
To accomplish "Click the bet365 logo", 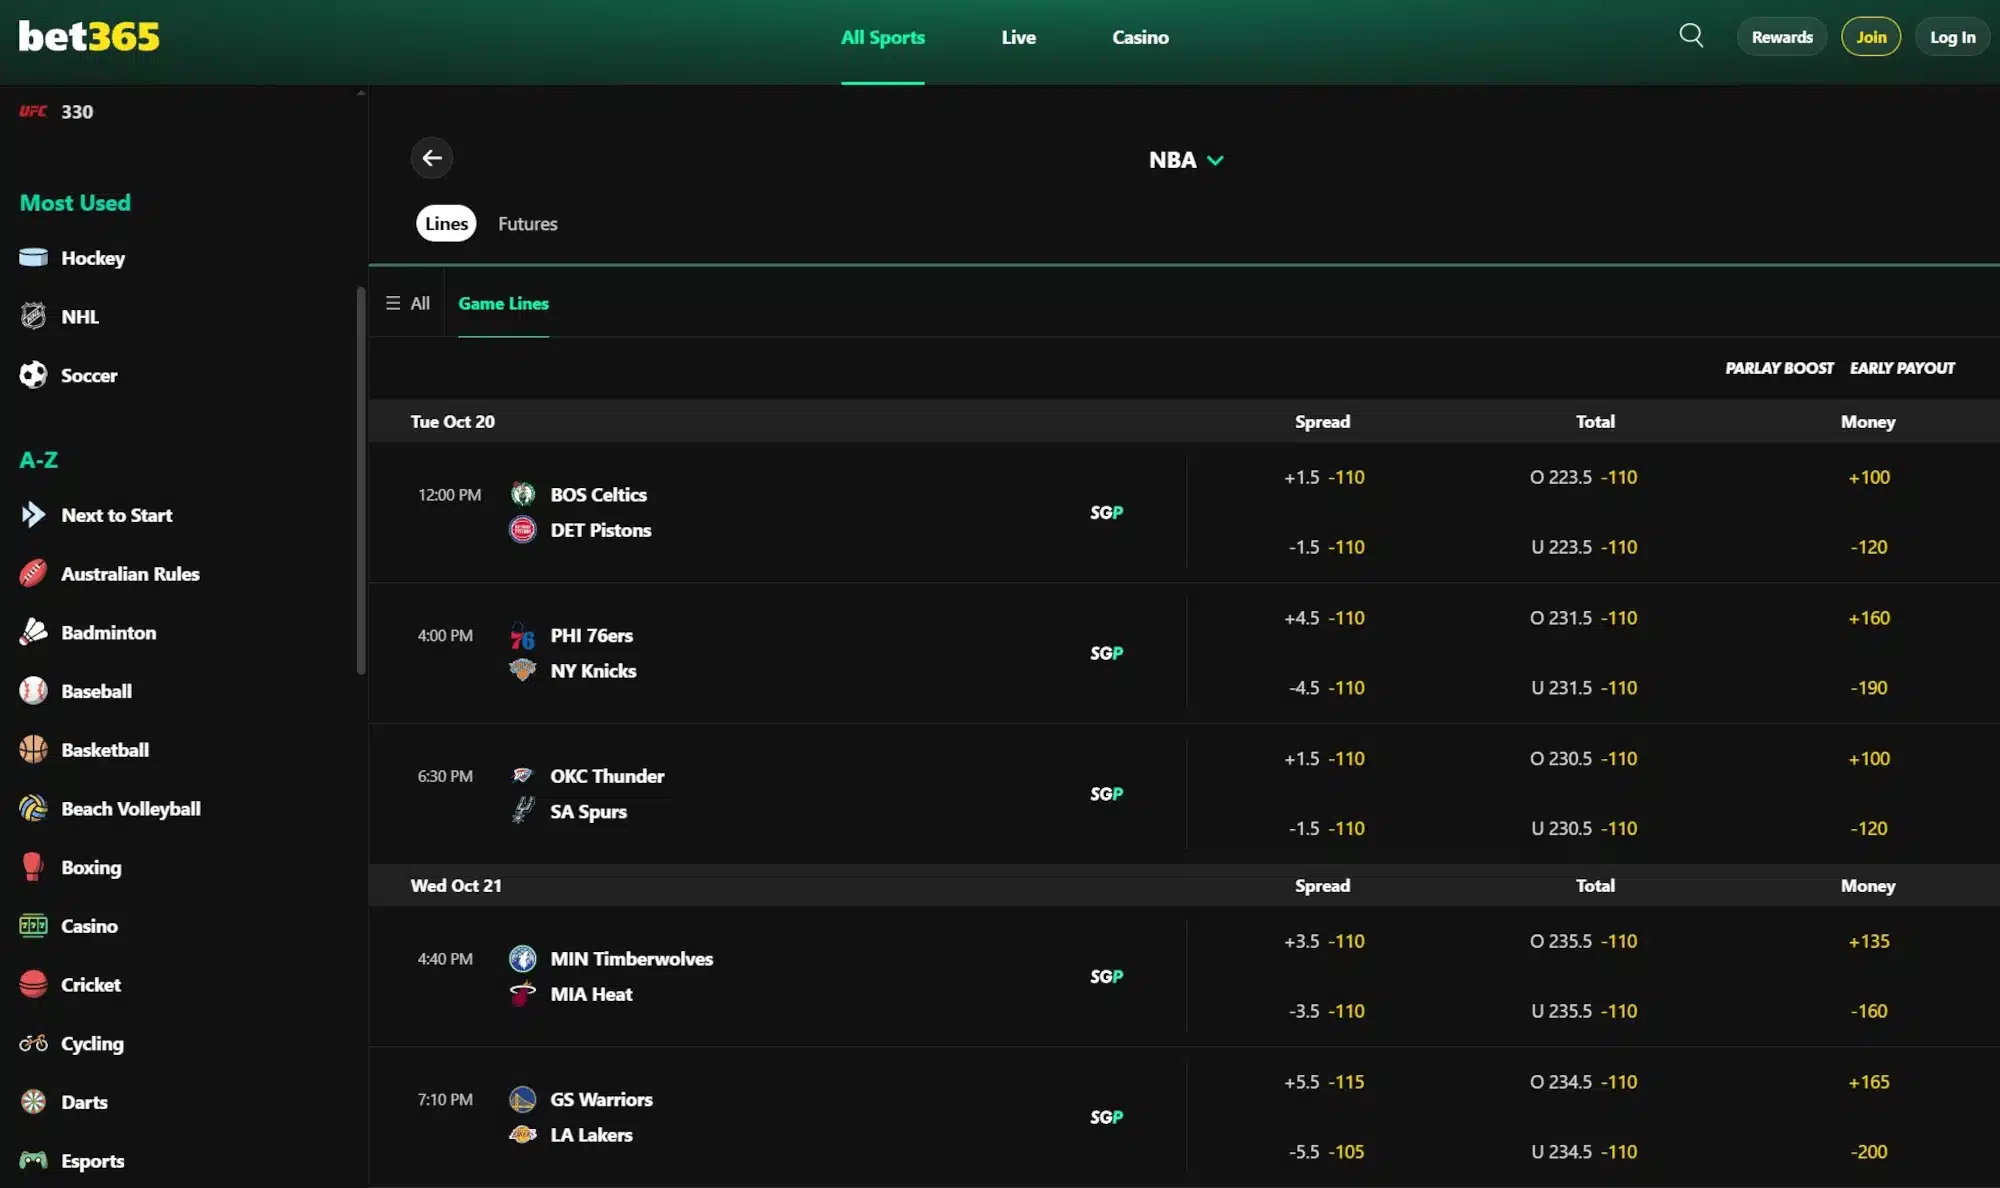I will [x=89, y=37].
